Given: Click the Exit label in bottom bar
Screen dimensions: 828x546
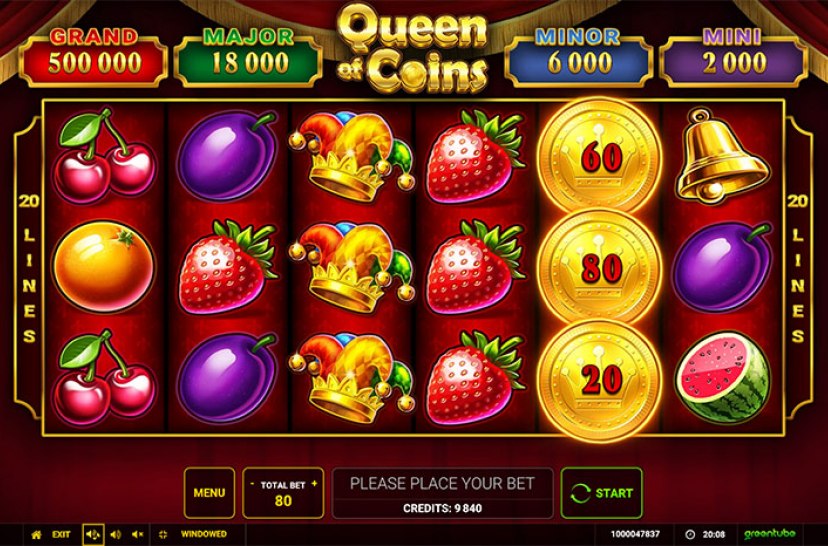Looking at the screenshot, I should [61, 534].
